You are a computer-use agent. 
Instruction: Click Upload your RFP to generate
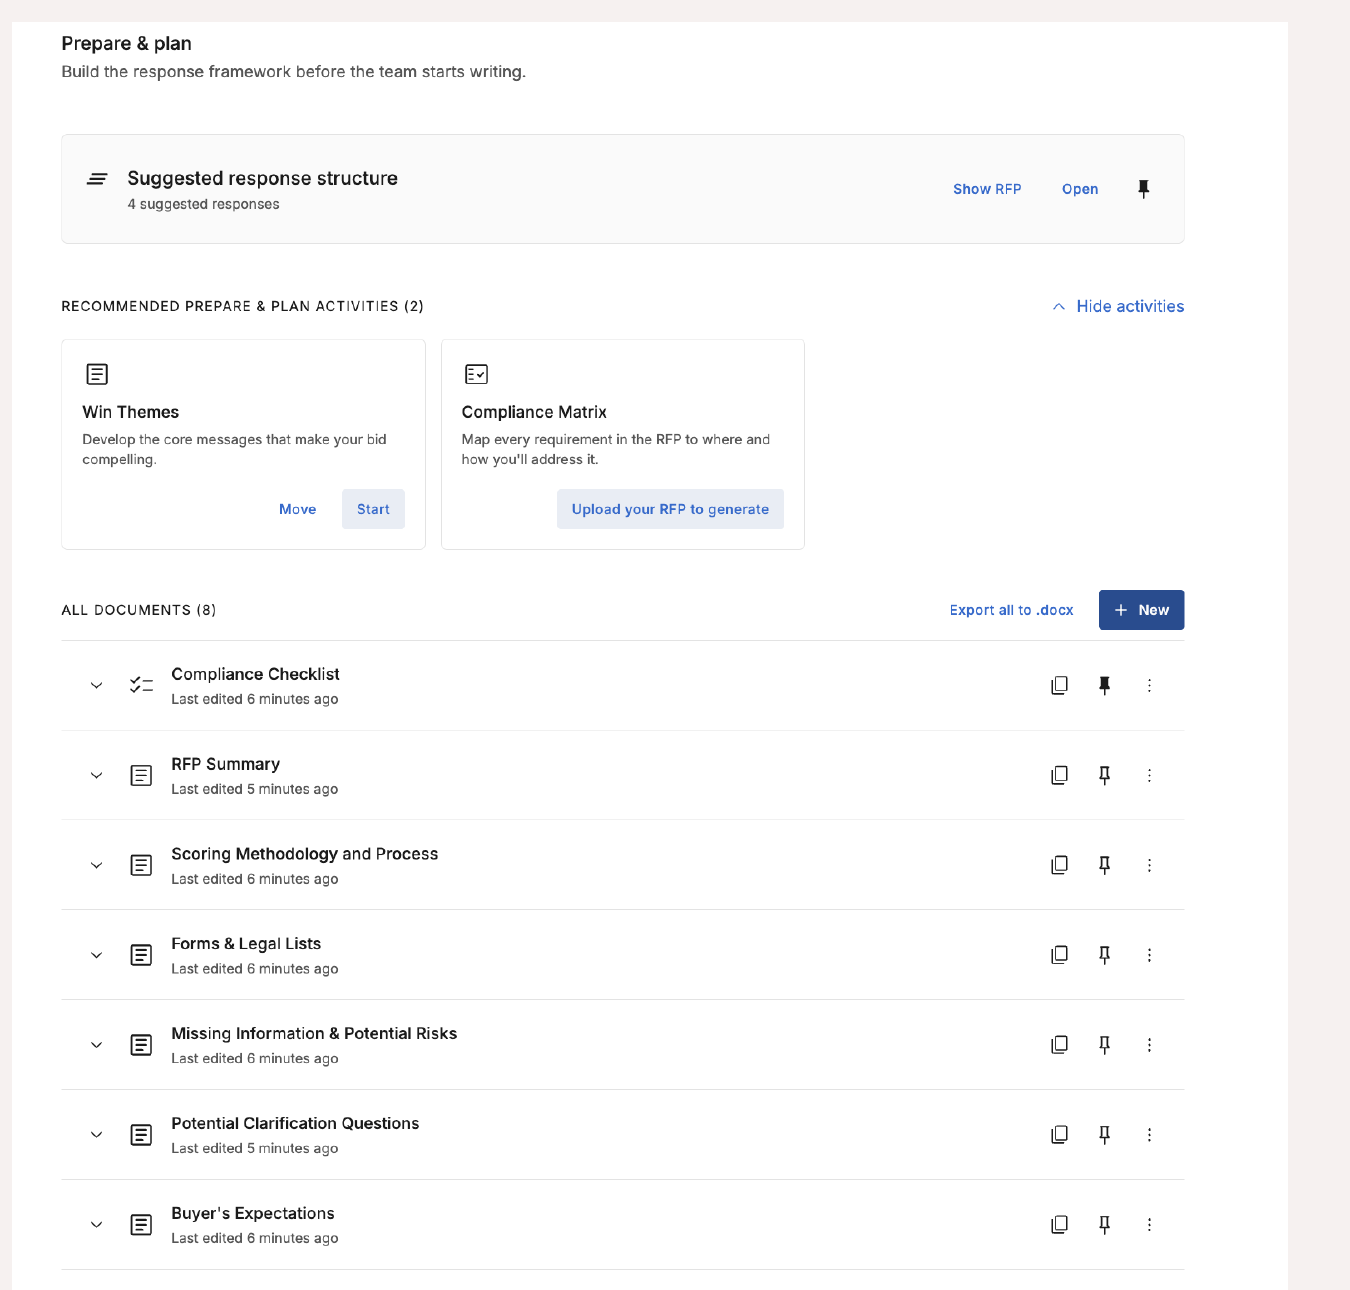670,509
